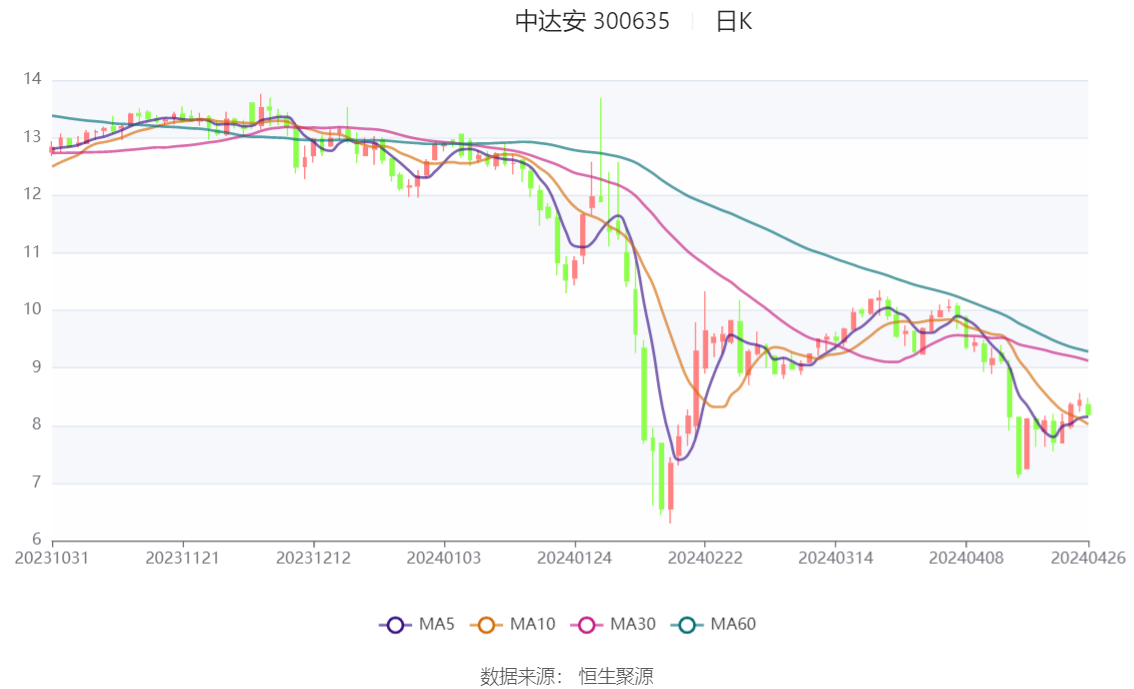Select the 日K chart type label
1134x689 pixels.
[733, 22]
